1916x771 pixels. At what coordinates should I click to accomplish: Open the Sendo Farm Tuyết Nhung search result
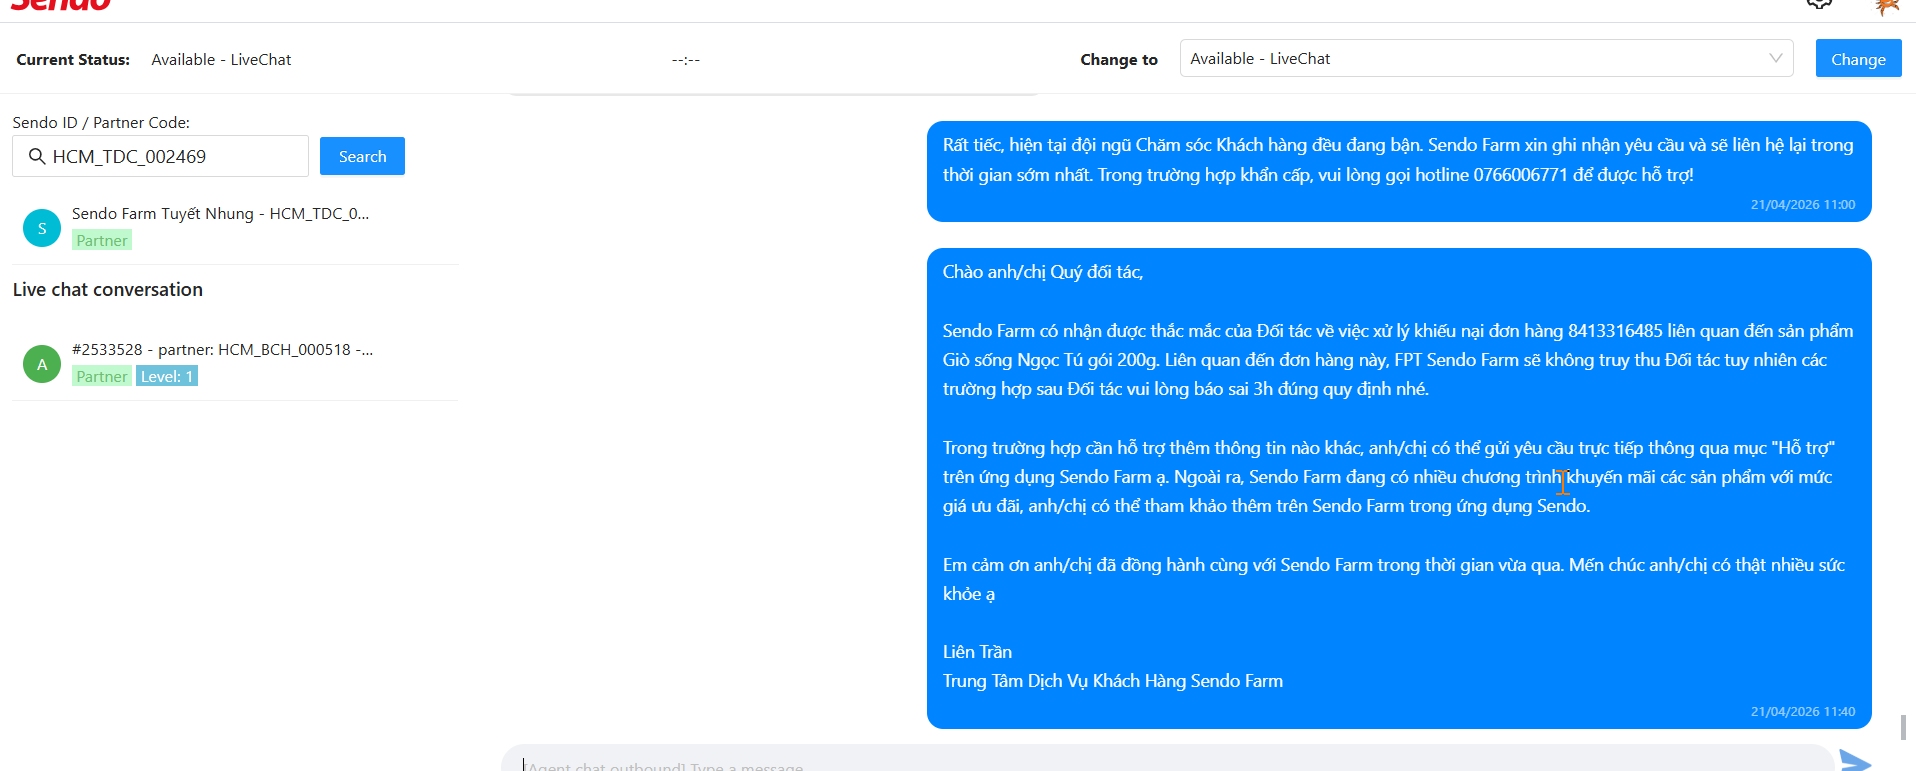[x=220, y=214]
